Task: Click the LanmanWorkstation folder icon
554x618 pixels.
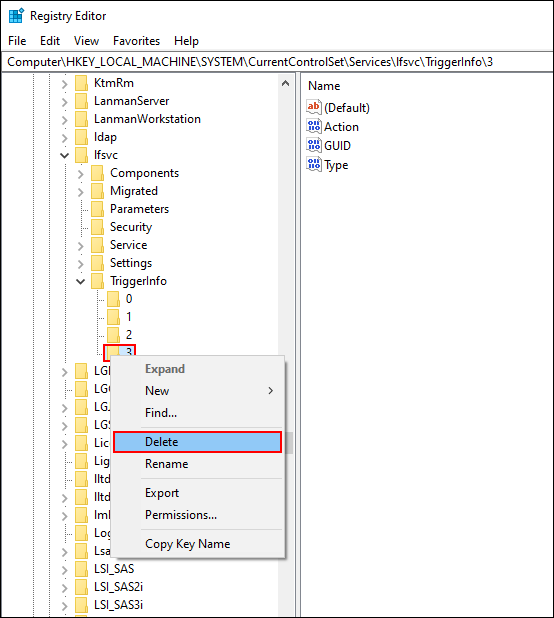Action: (x=82, y=119)
